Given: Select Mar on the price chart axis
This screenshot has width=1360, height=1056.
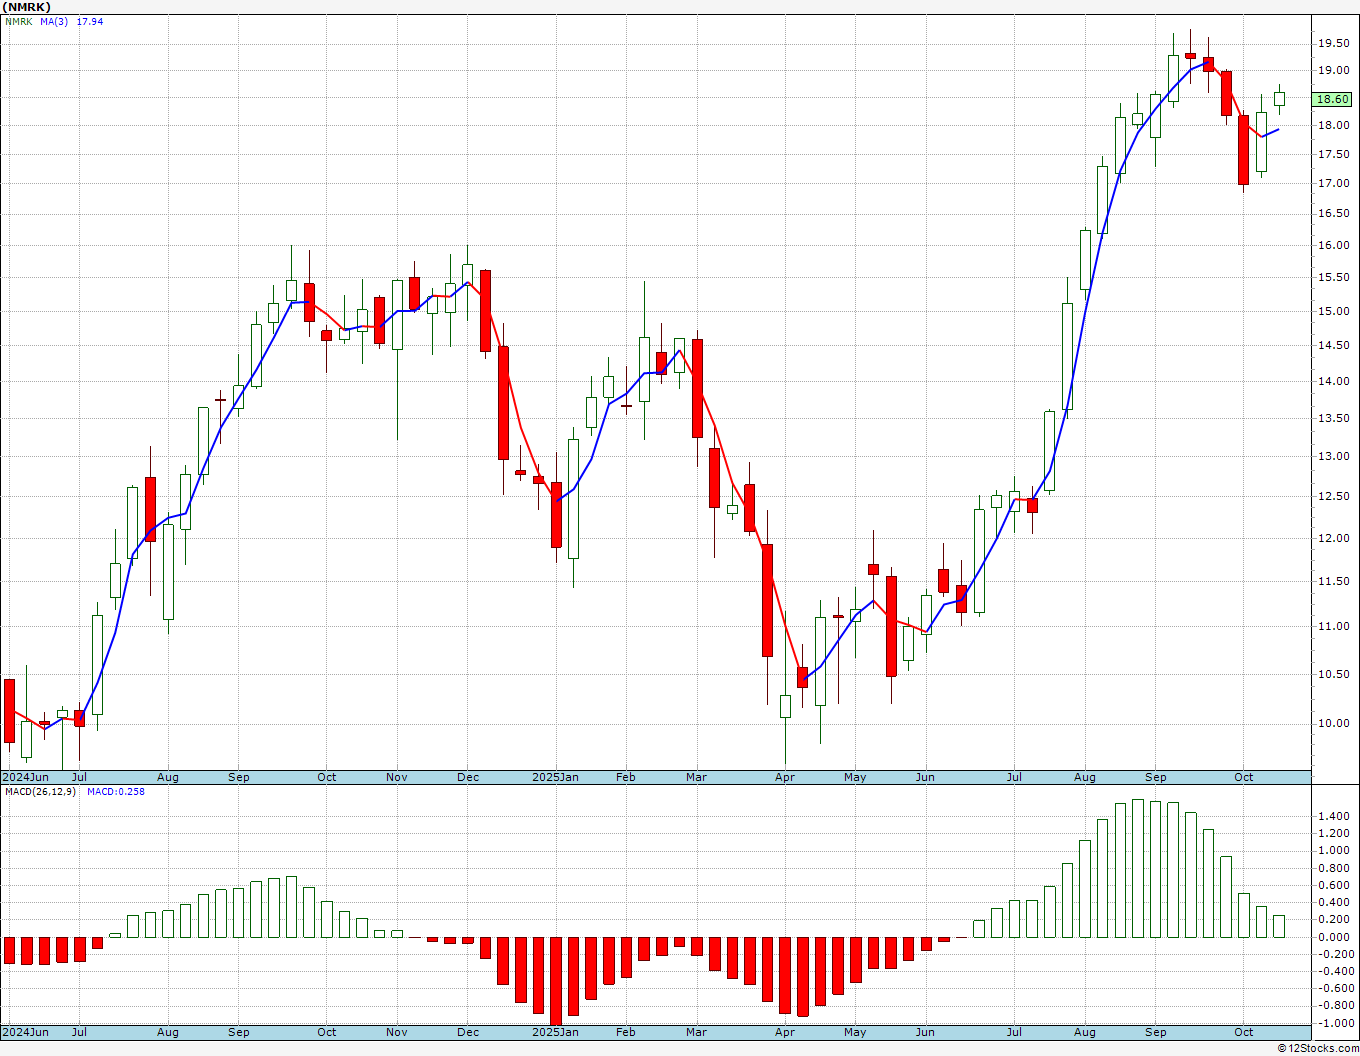Looking at the screenshot, I should point(696,777).
